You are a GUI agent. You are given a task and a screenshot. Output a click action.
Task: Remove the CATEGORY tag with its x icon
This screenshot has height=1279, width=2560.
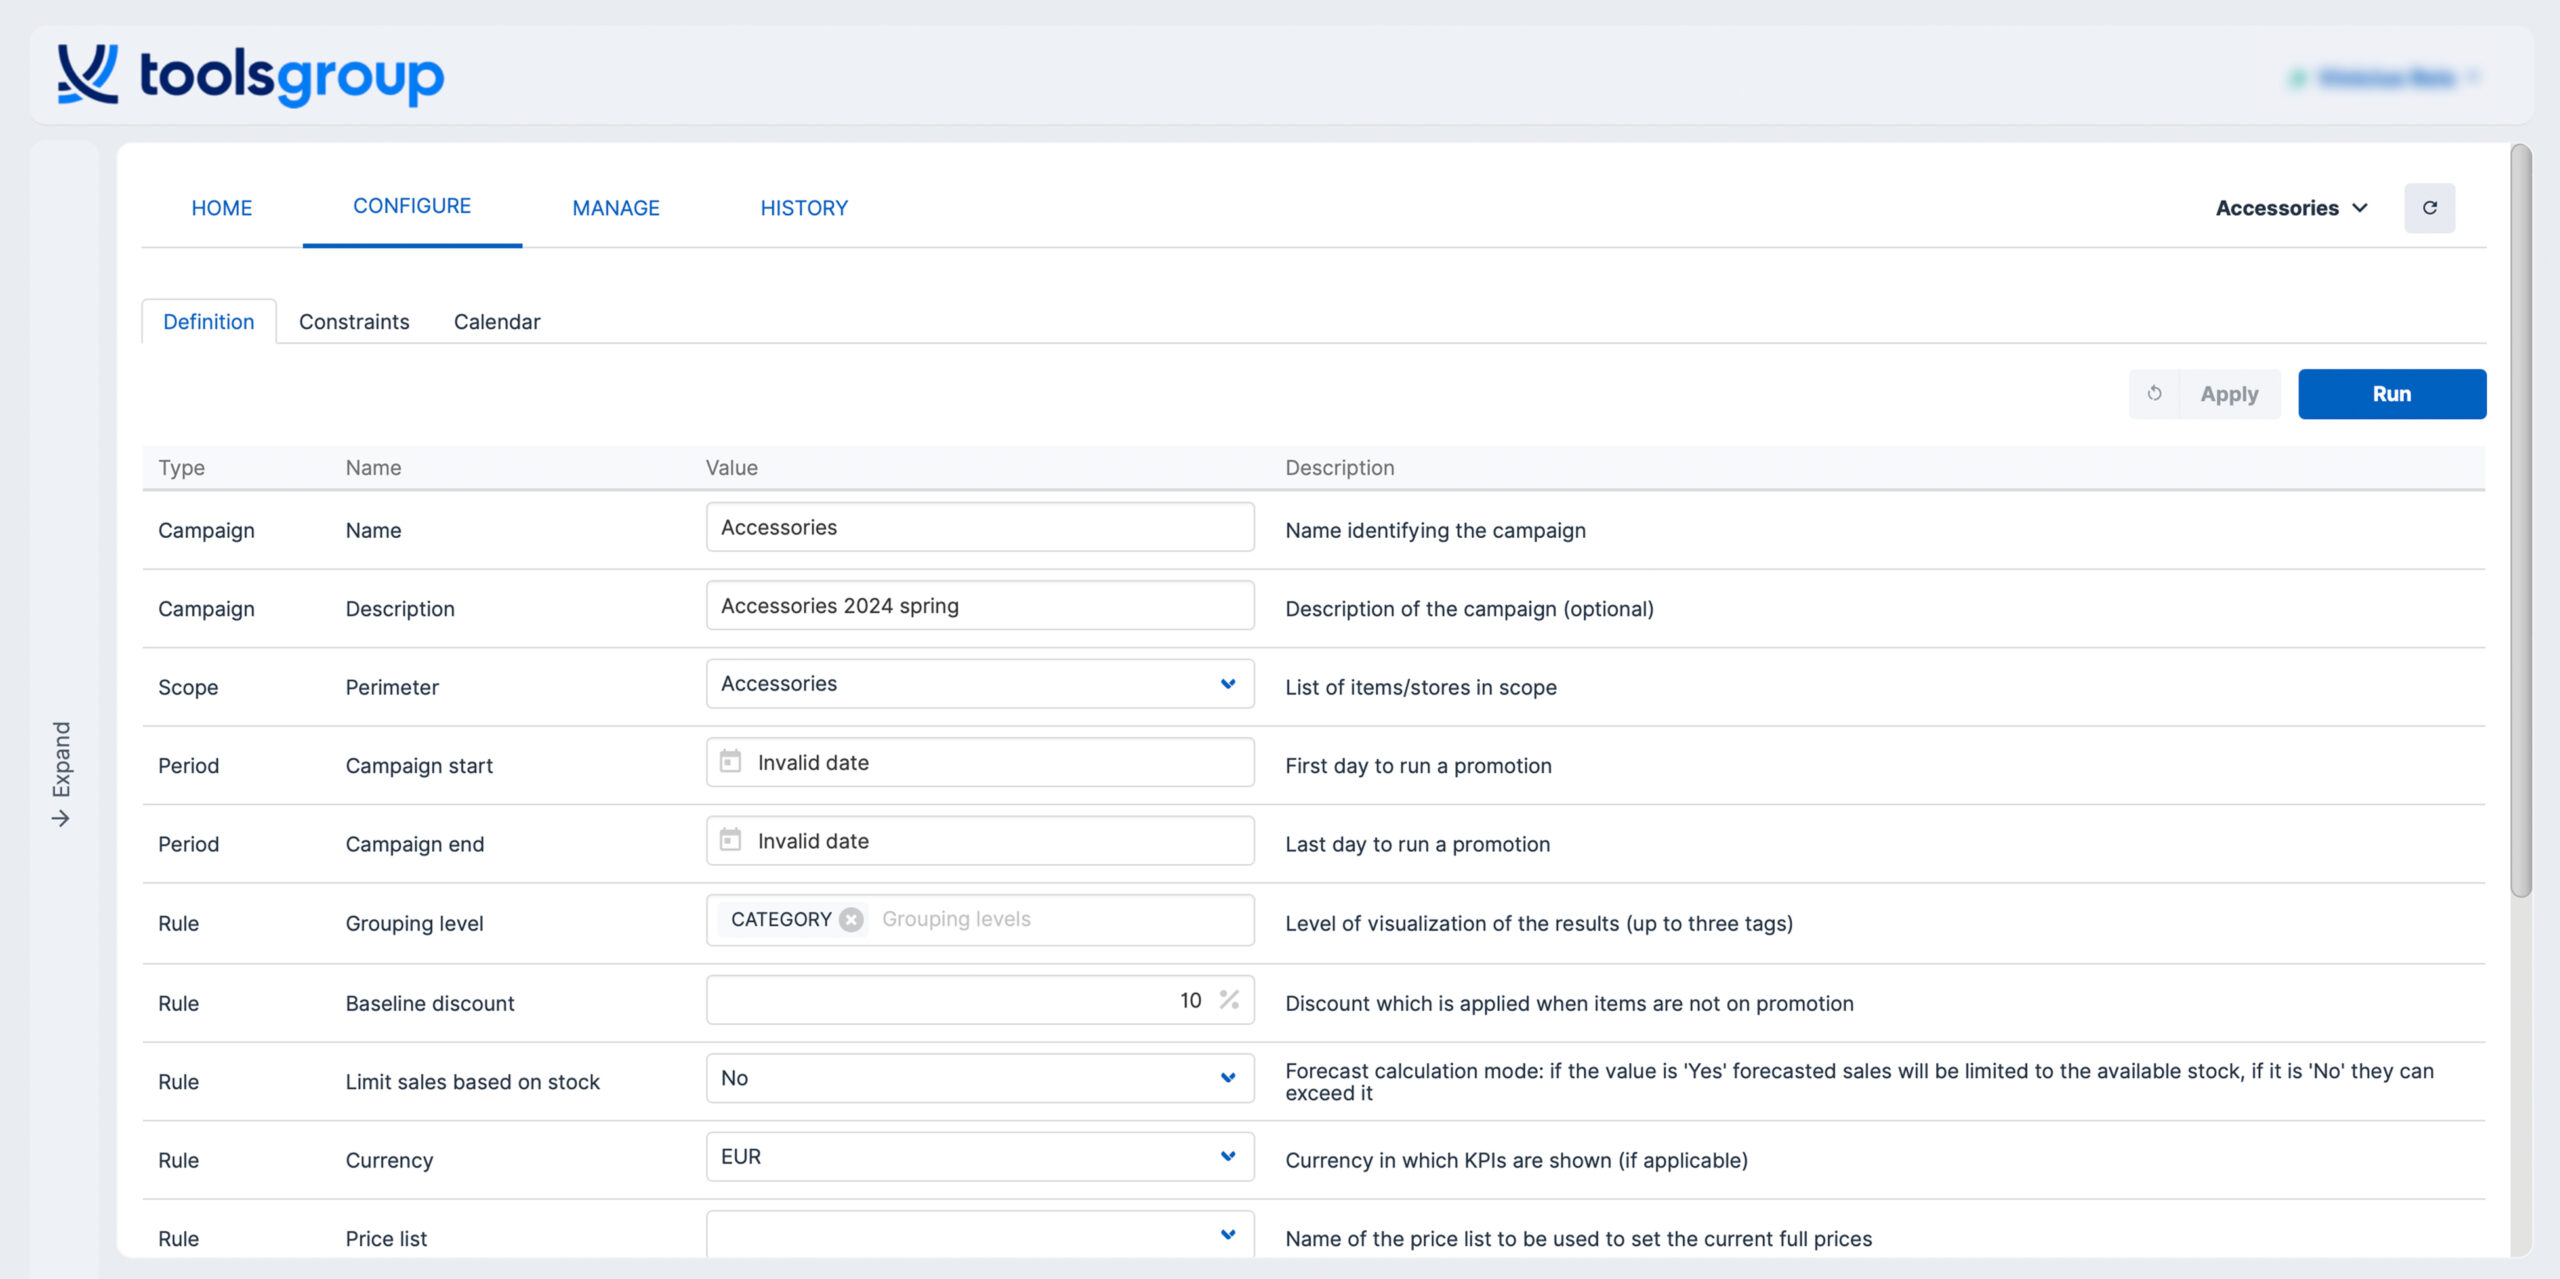pyautogui.click(x=851, y=920)
